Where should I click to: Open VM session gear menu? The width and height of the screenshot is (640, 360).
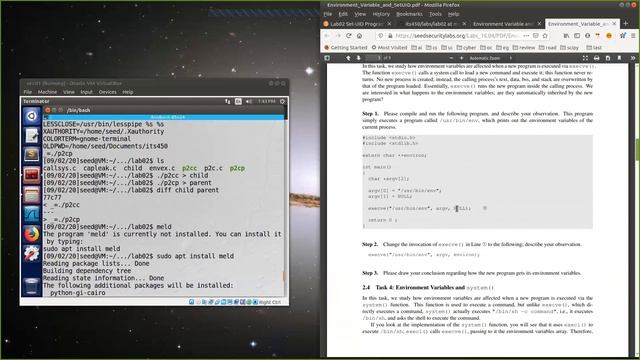282,101
